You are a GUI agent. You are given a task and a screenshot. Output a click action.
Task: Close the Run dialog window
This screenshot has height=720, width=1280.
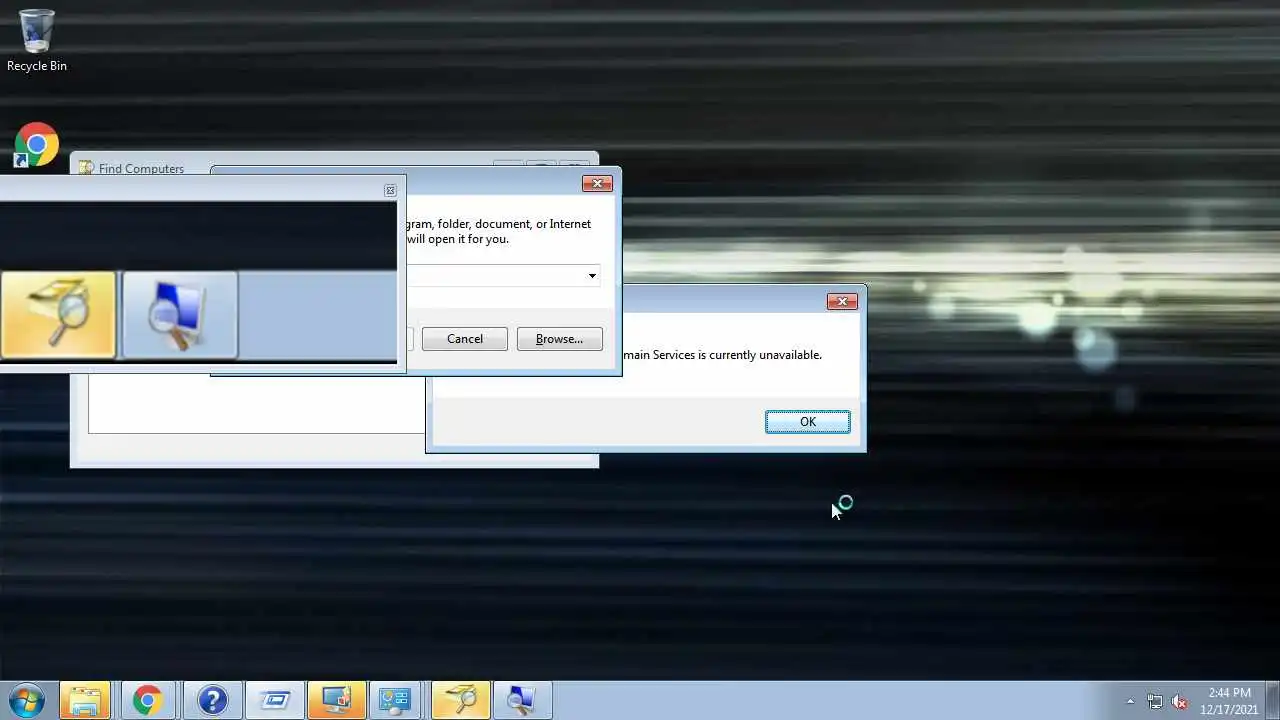click(x=597, y=183)
